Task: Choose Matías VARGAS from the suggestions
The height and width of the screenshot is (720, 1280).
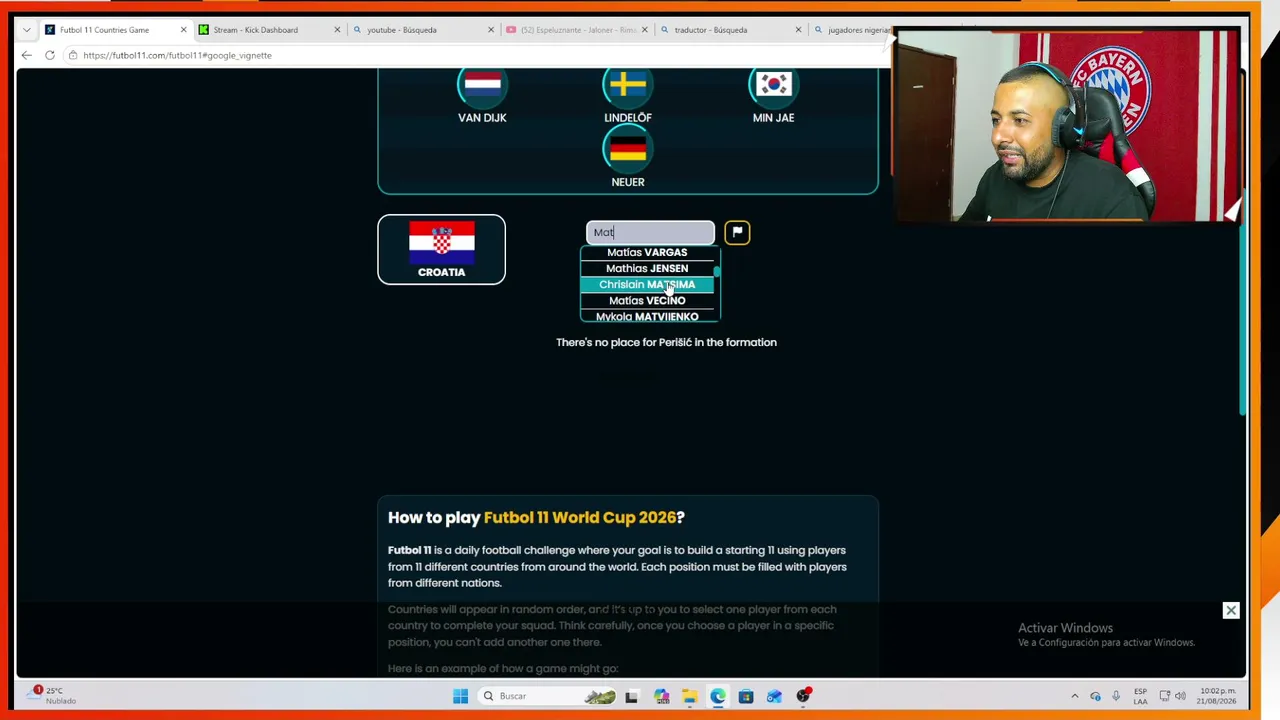Action: pyautogui.click(x=647, y=252)
